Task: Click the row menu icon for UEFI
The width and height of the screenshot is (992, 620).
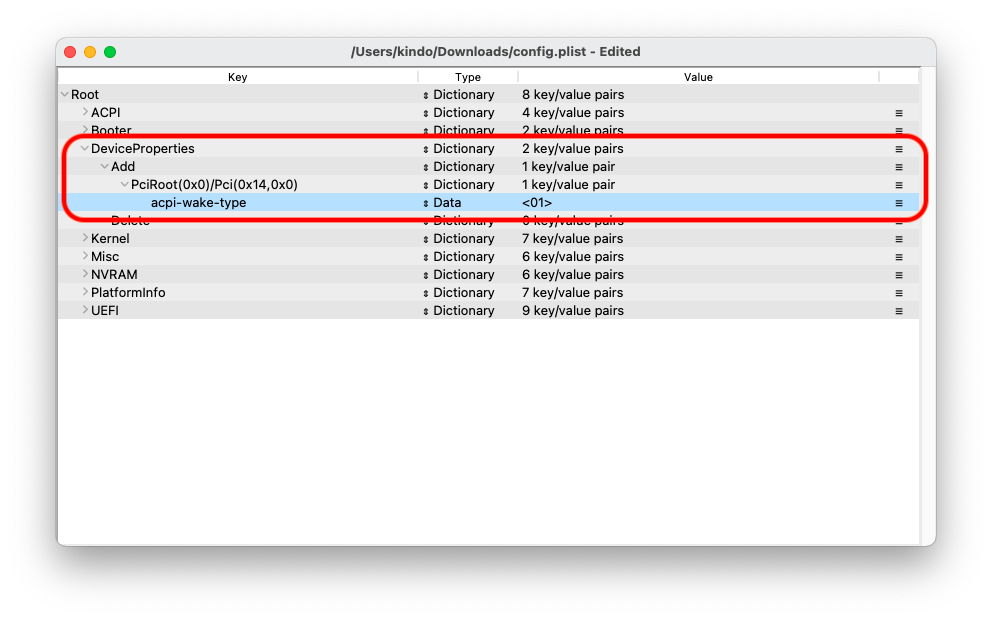Action: click(x=898, y=311)
